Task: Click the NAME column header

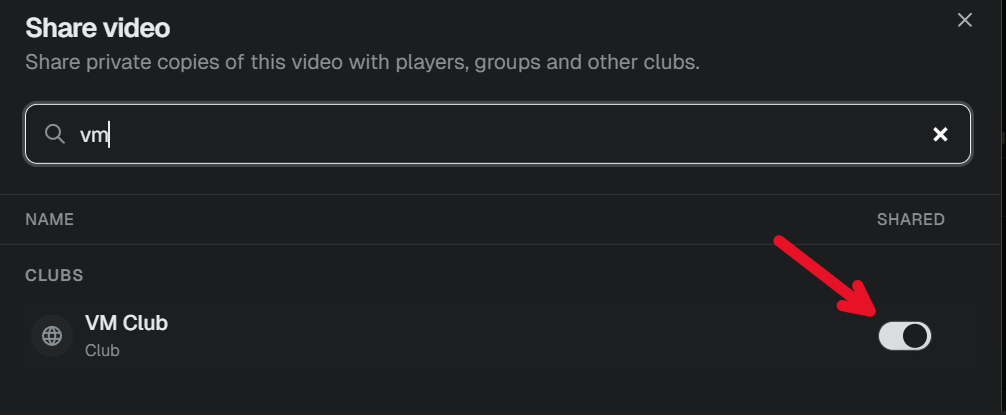Action: point(49,219)
